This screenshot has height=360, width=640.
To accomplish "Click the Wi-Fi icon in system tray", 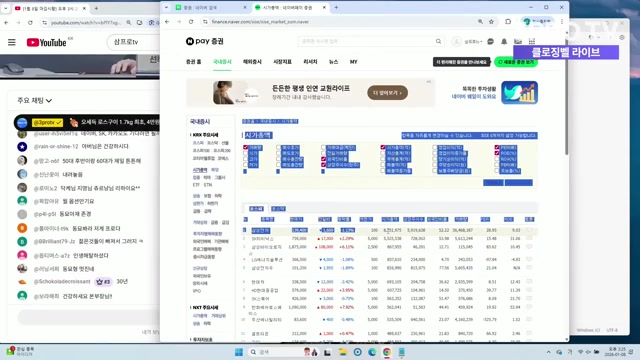I will pos(580,352).
